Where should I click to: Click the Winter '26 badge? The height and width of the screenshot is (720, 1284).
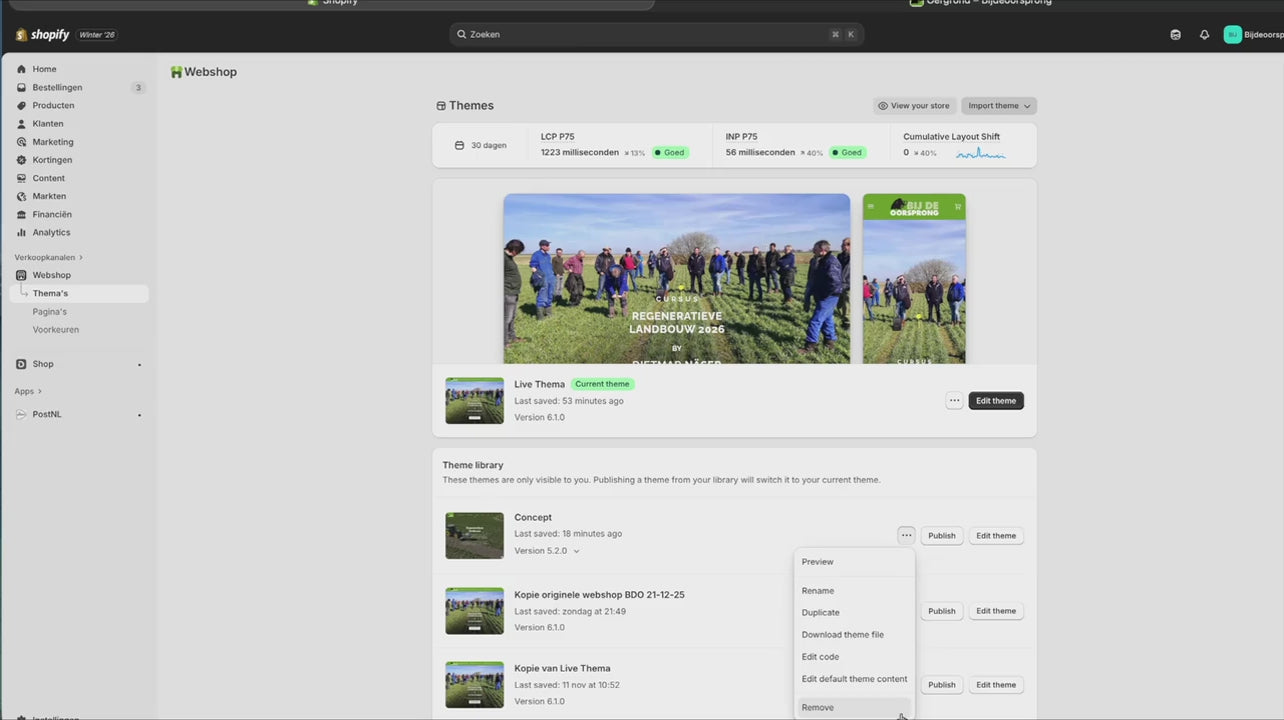click(x=97, y=35)
